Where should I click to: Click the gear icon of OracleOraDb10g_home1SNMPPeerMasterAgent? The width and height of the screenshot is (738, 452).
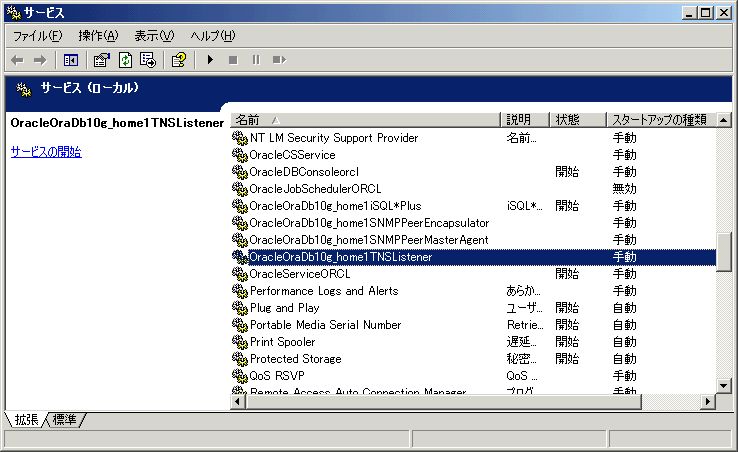tap(240, 240)
